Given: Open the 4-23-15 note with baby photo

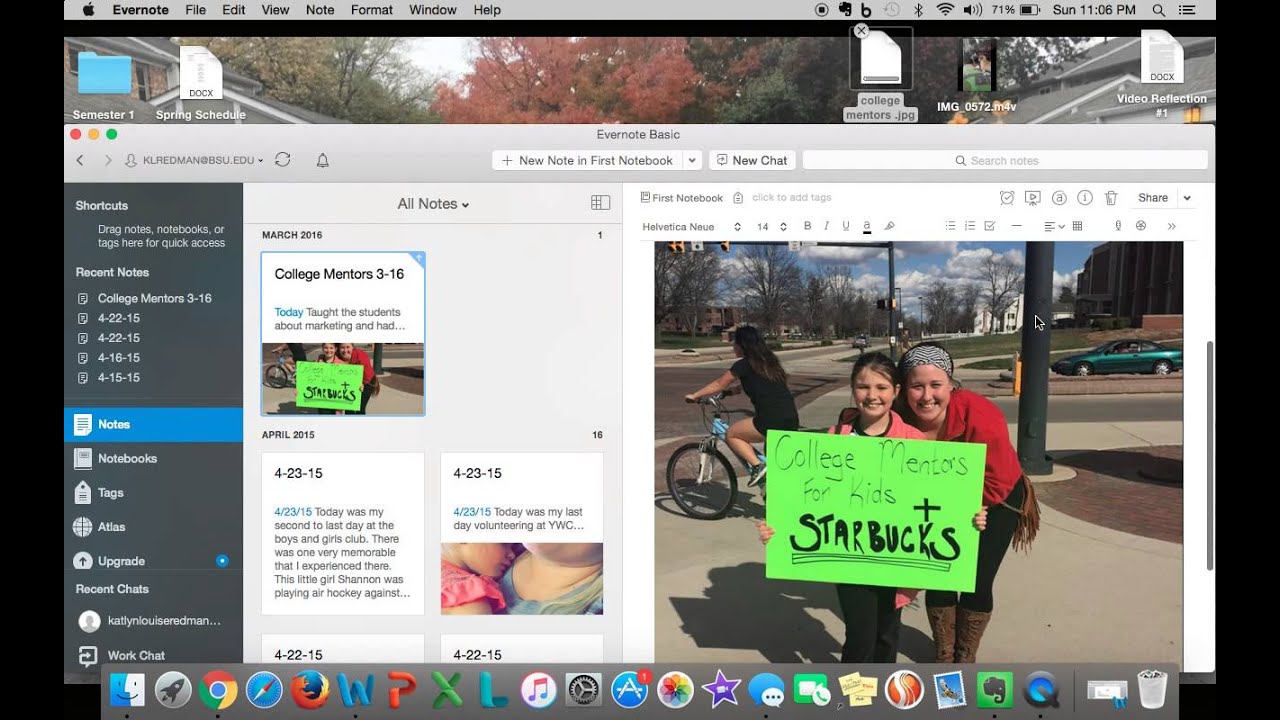Looking at the screenshot, I should 522,534.
